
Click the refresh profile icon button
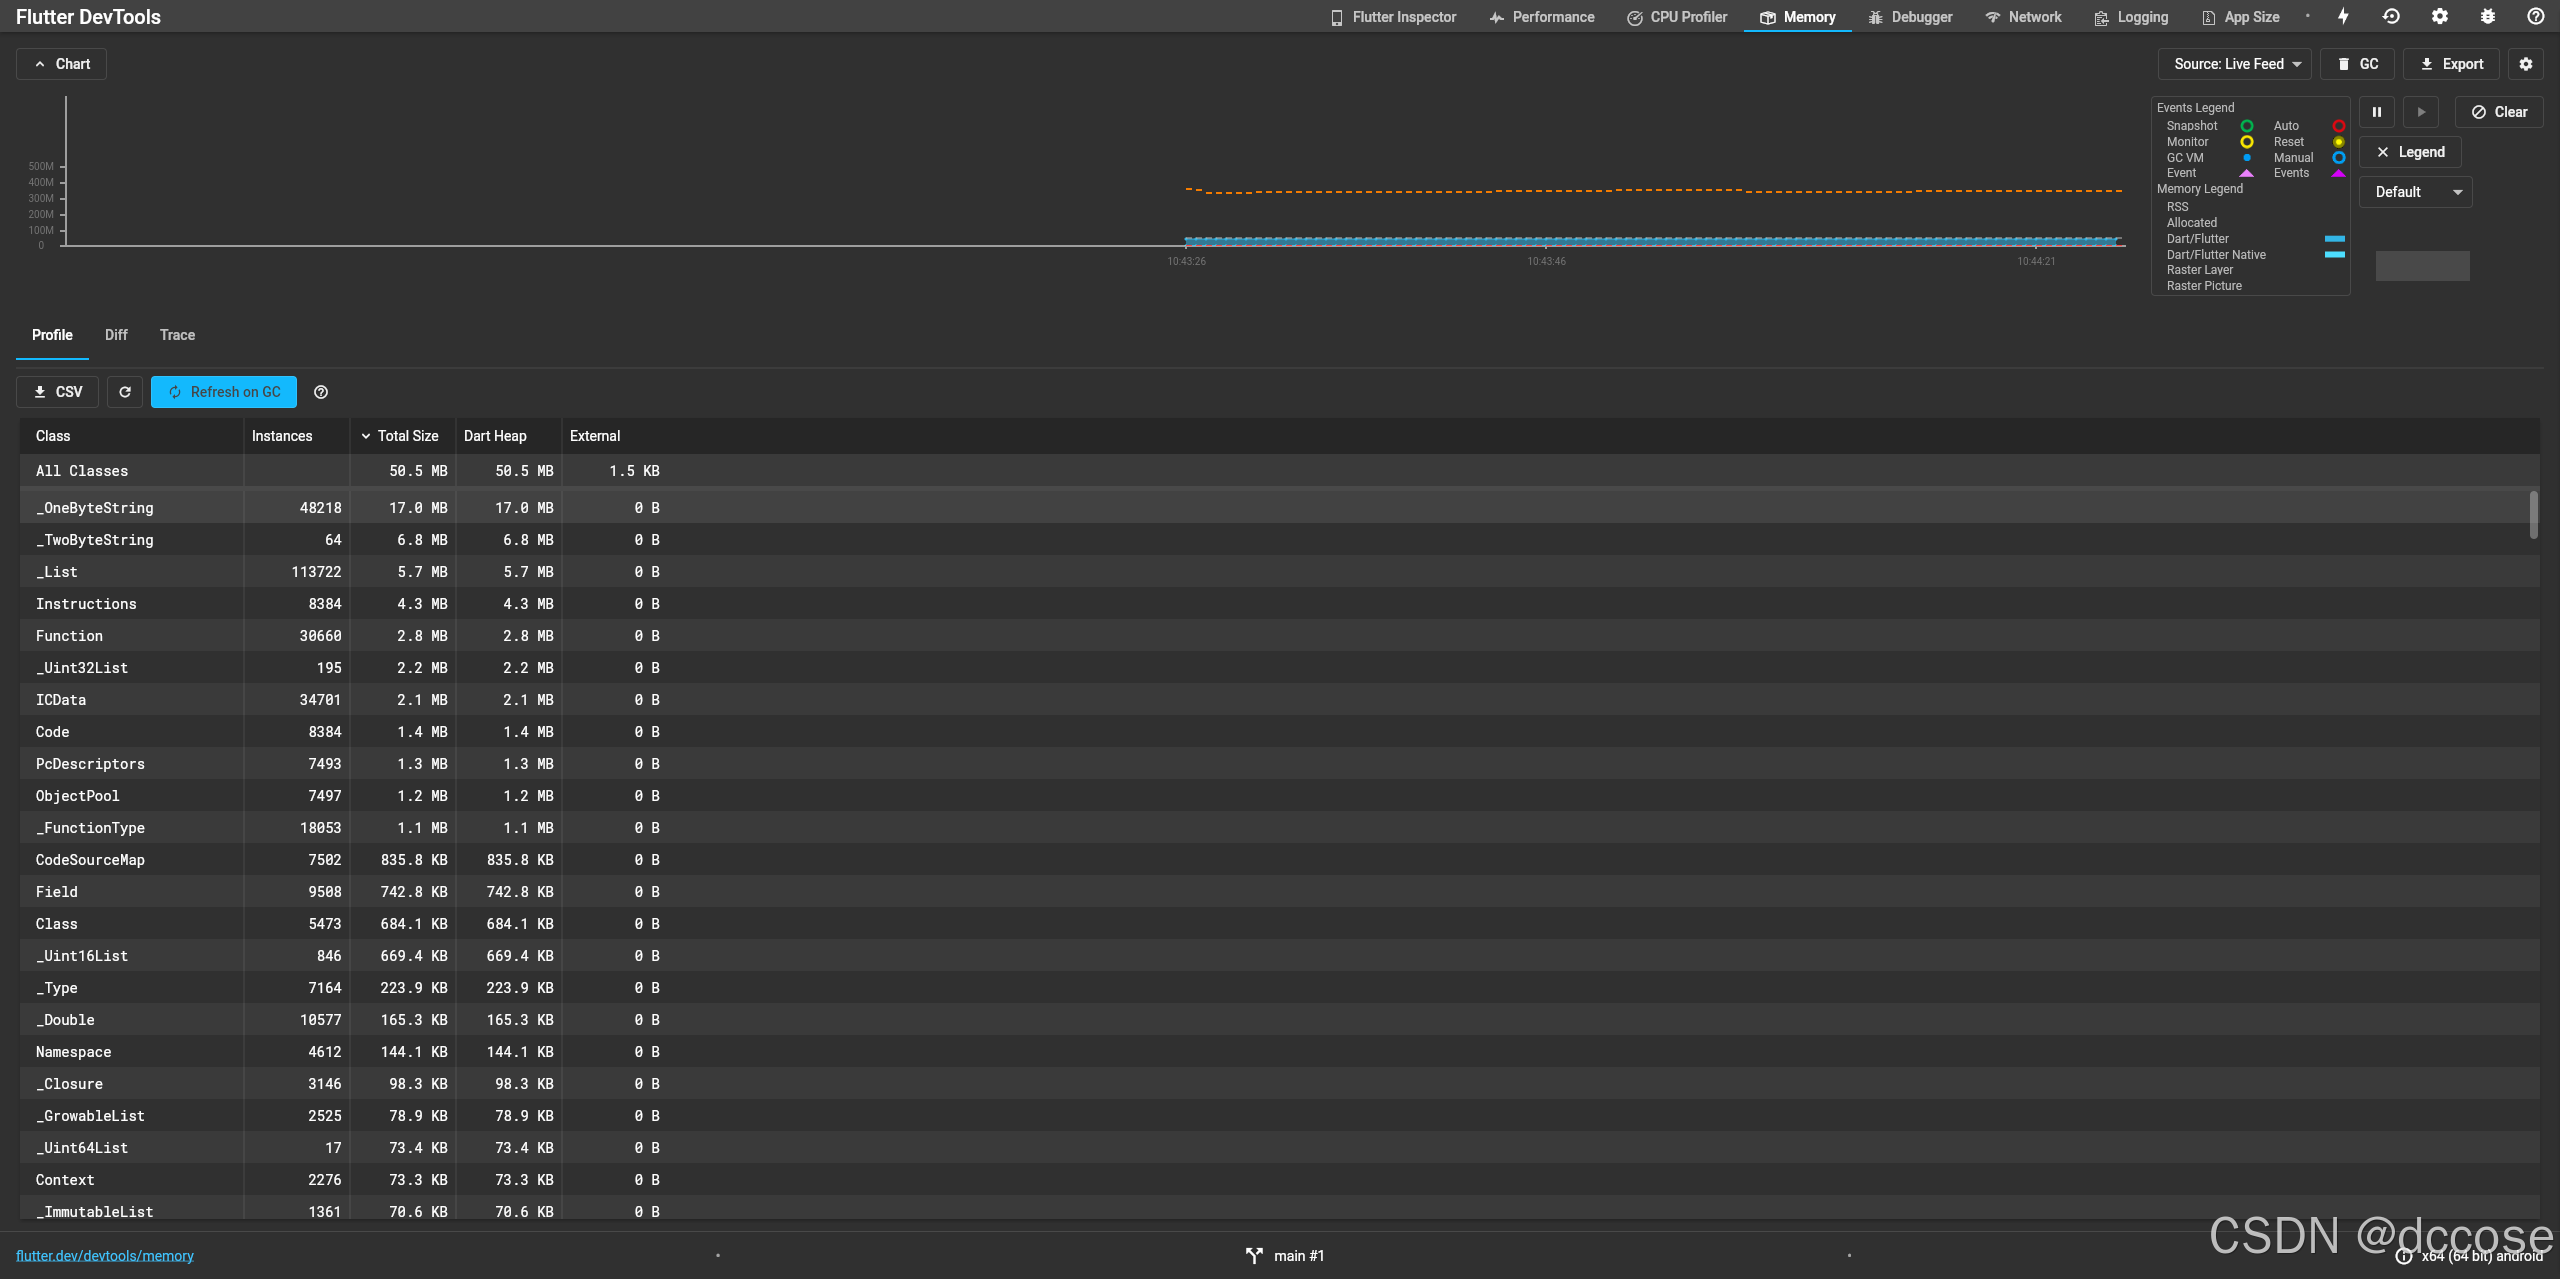[125, 392]
